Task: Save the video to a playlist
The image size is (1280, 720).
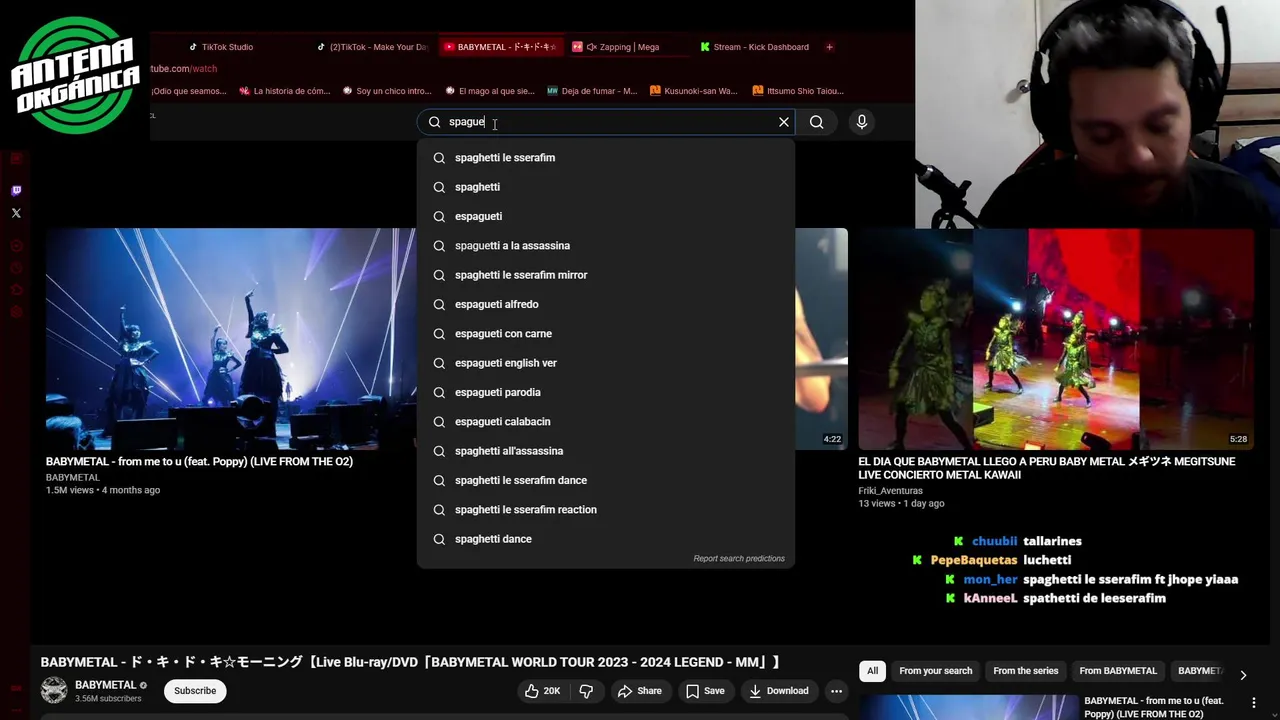Action: tap(705, 691)
